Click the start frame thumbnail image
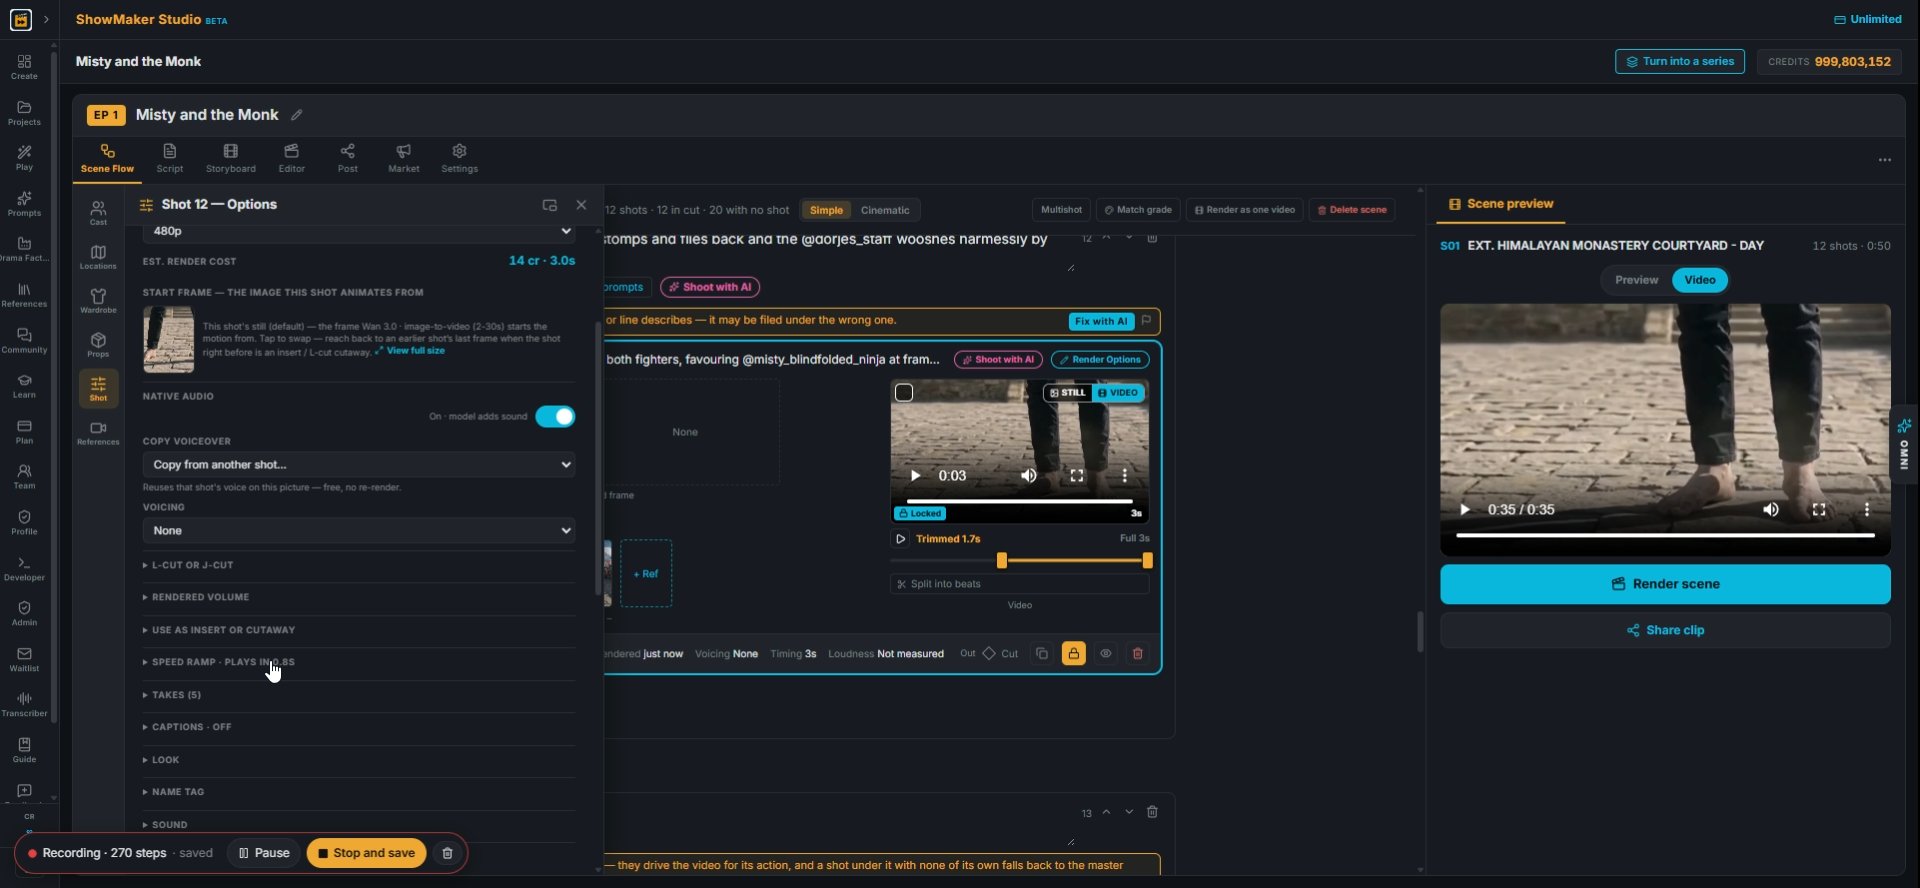1920x888 pixels. [169, 340]
